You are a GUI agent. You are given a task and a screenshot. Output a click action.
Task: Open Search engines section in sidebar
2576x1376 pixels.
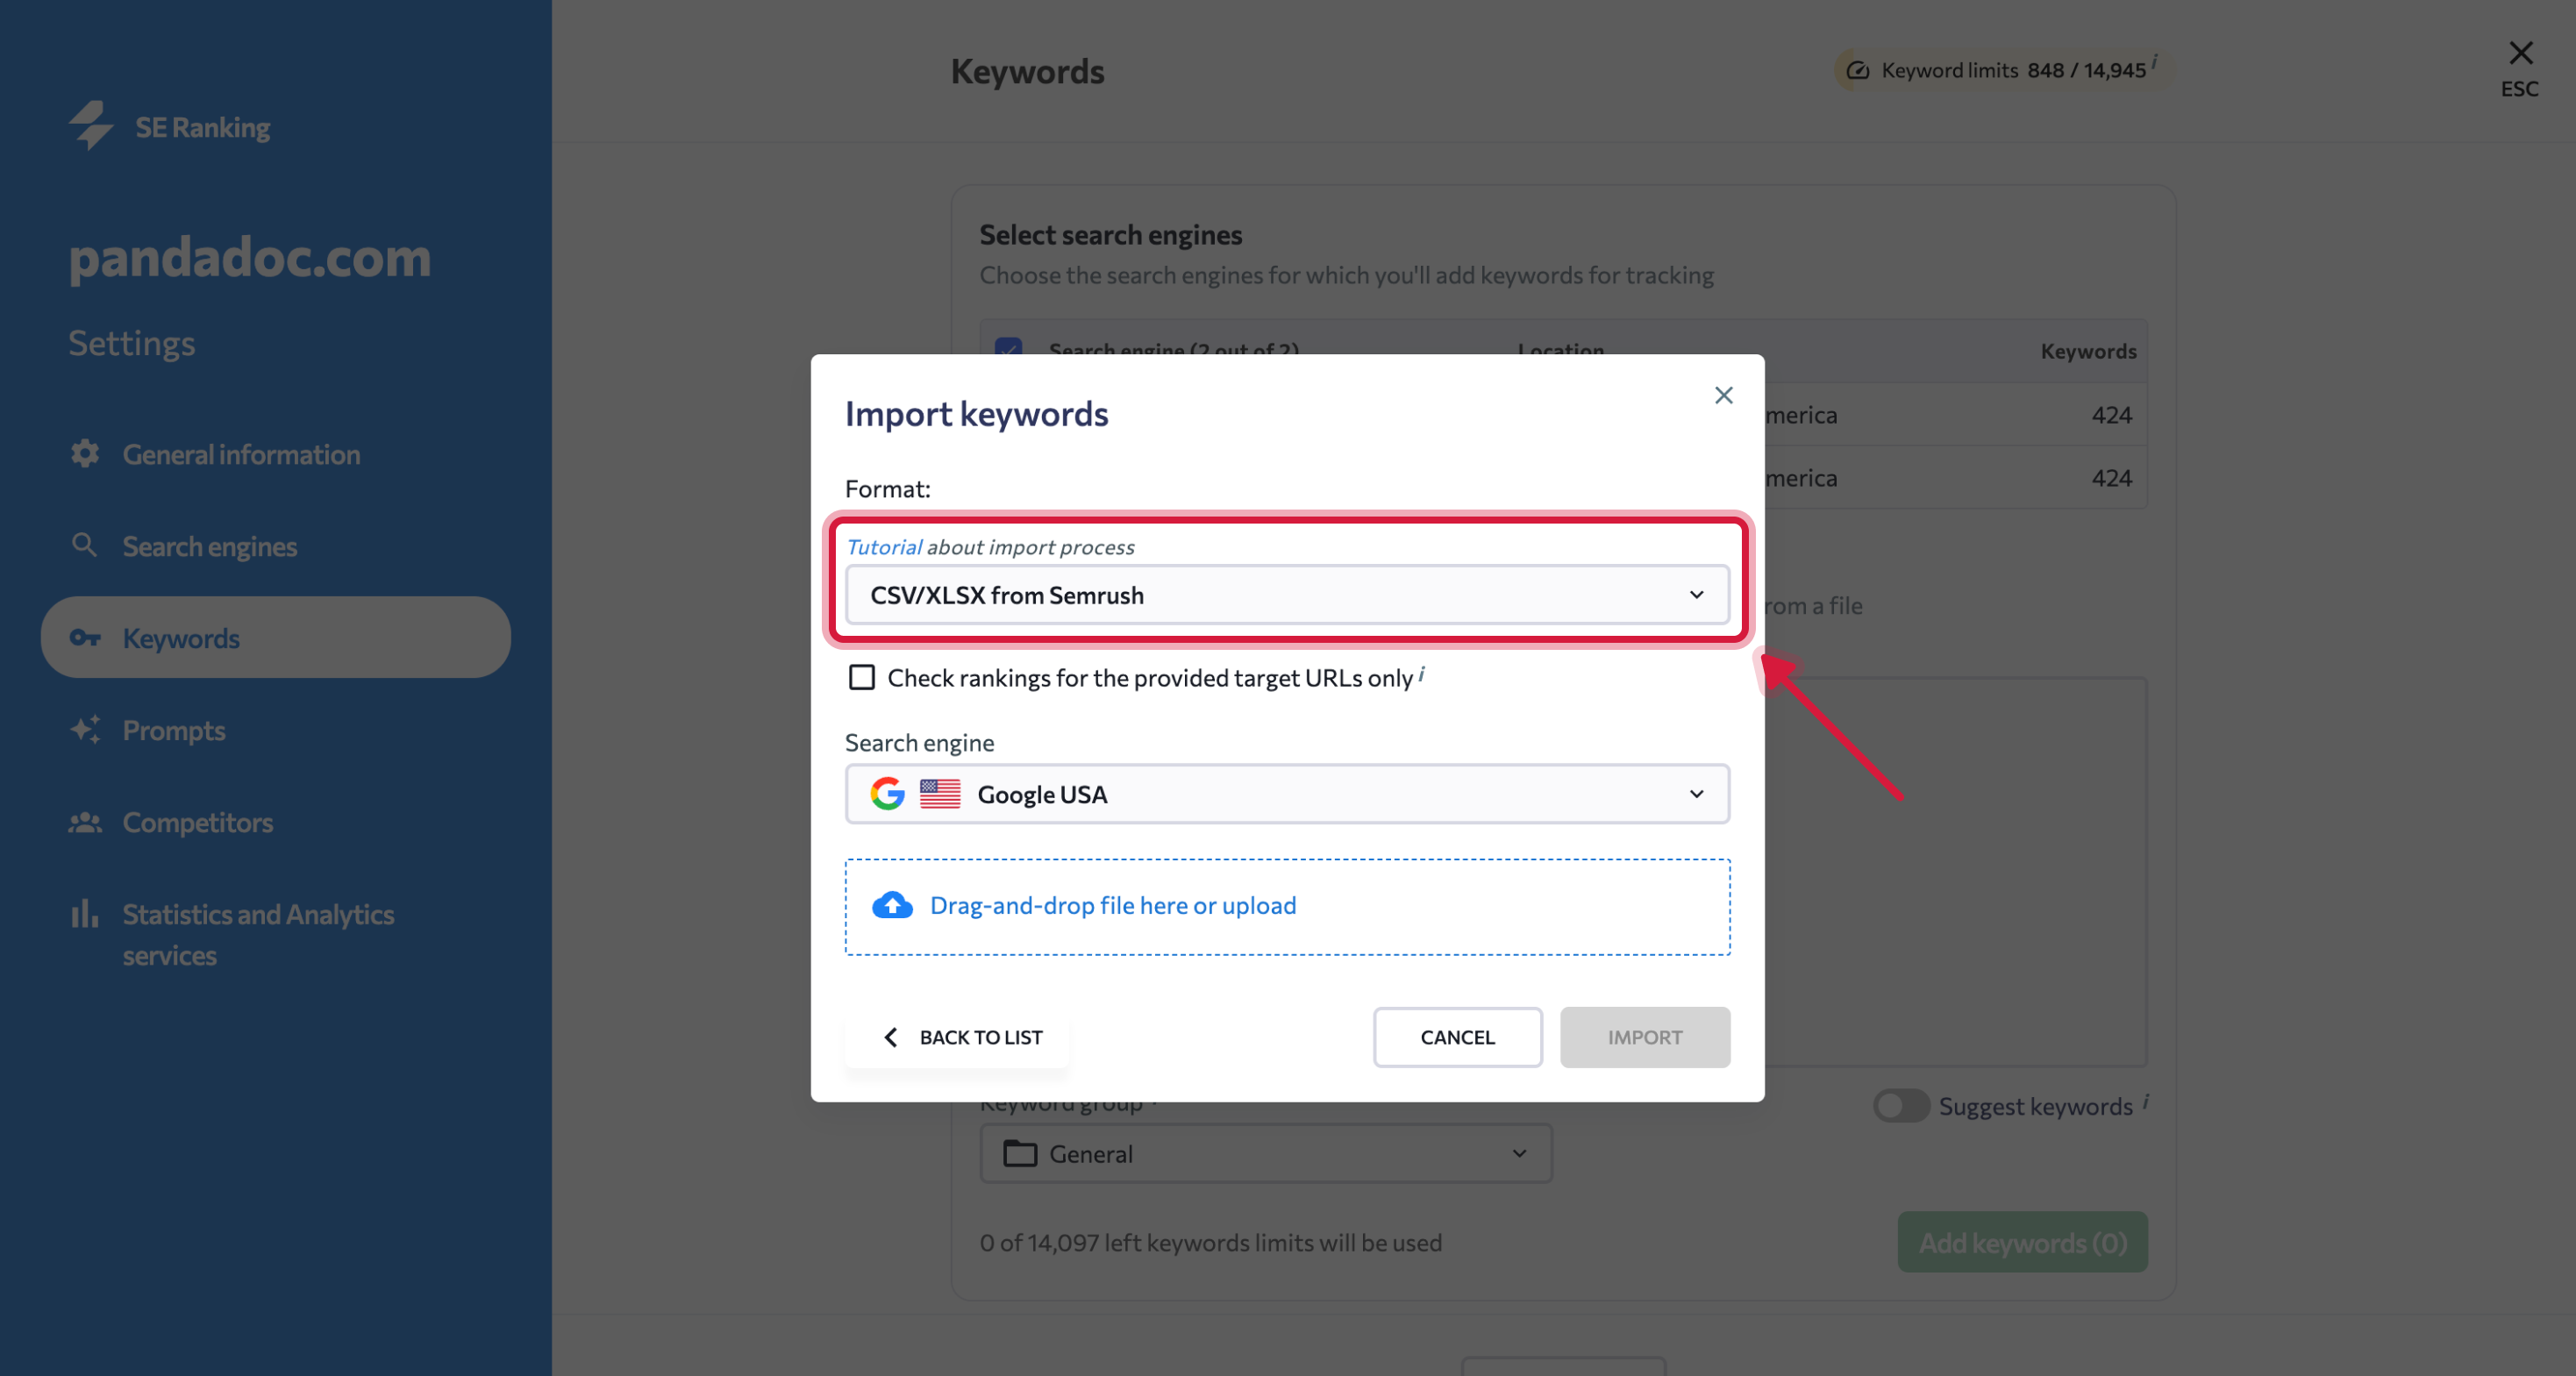point(208,546)
